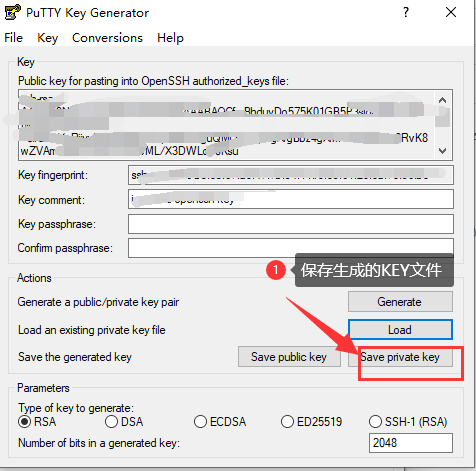Open the Help menu
476x471 pixels.
(x=170, y=38)
